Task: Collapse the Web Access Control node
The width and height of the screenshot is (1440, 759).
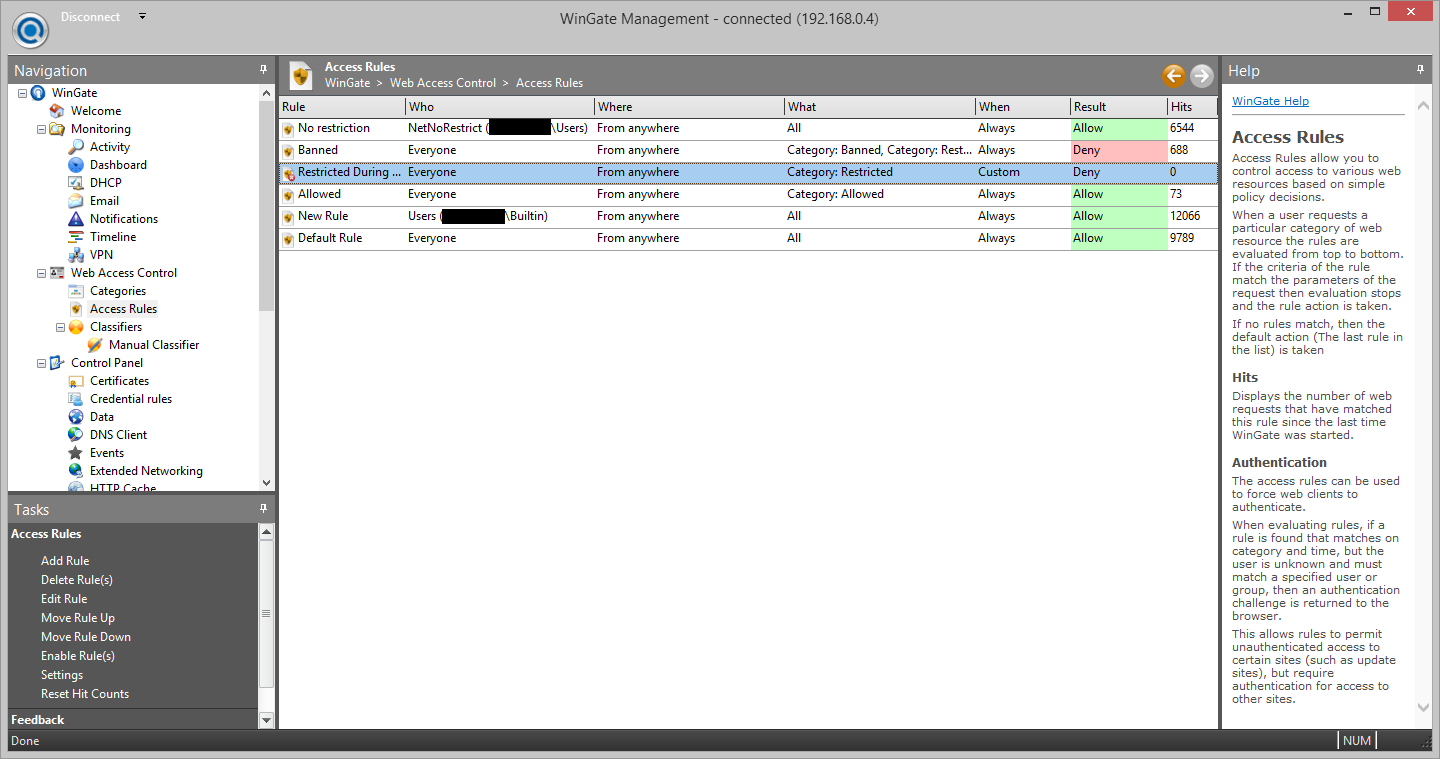Action: 42,273
